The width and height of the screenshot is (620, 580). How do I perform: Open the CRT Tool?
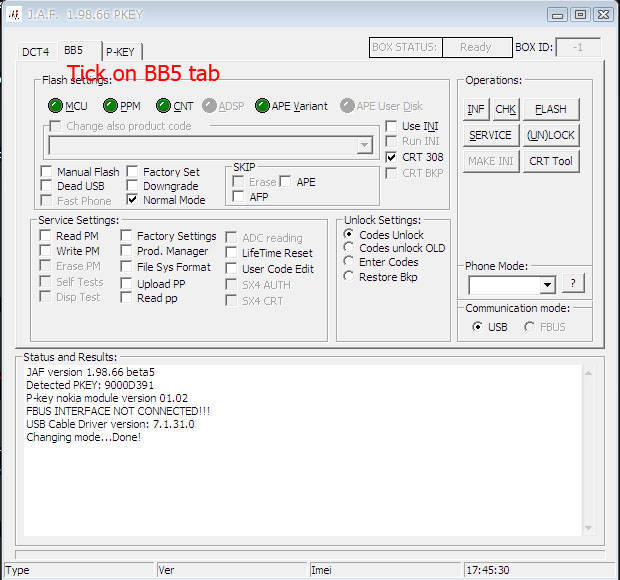pyautogui.click(x=551, y=161)
